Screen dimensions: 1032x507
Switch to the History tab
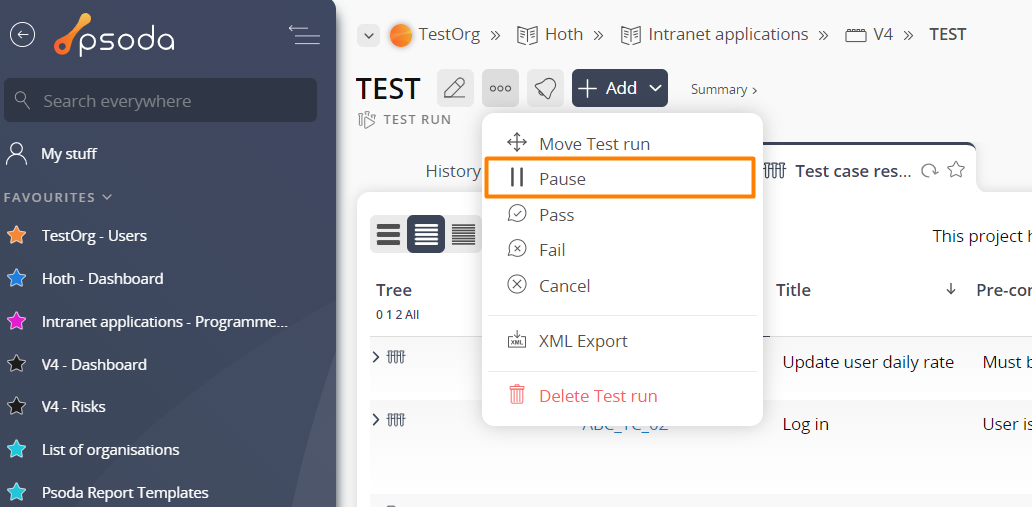pyautogui.click(x=453, y=171)
